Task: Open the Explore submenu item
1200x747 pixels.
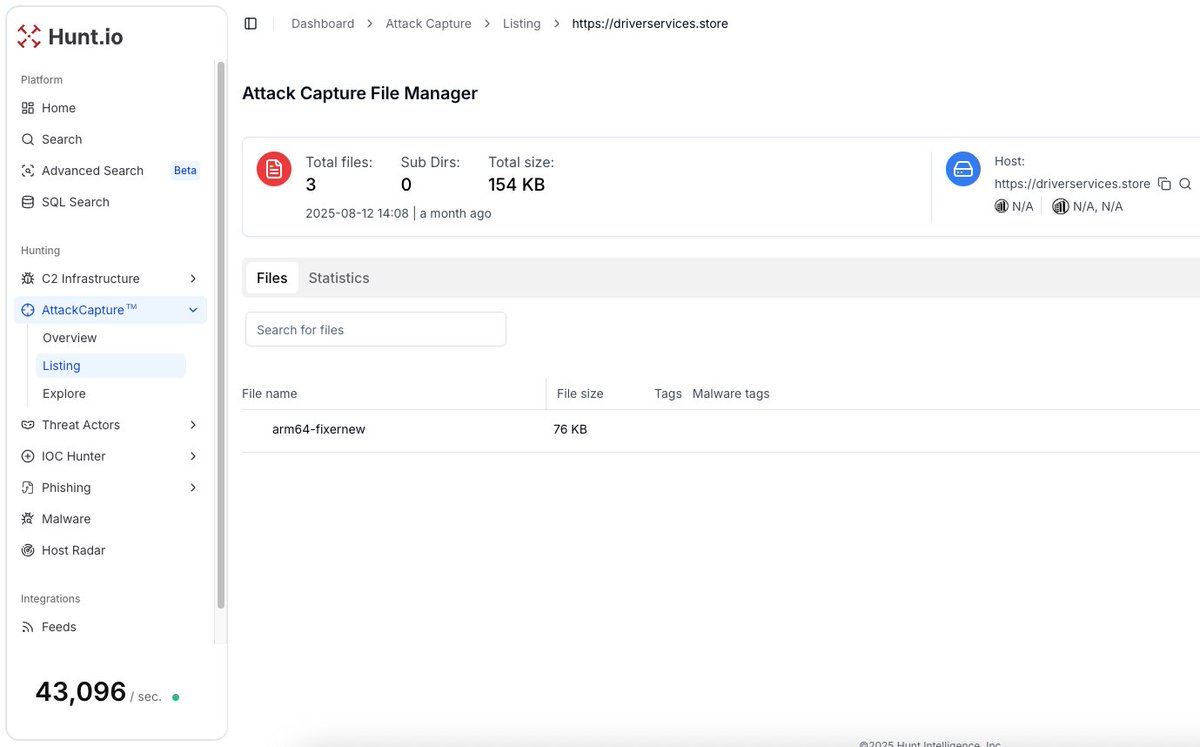Action: 64,394
